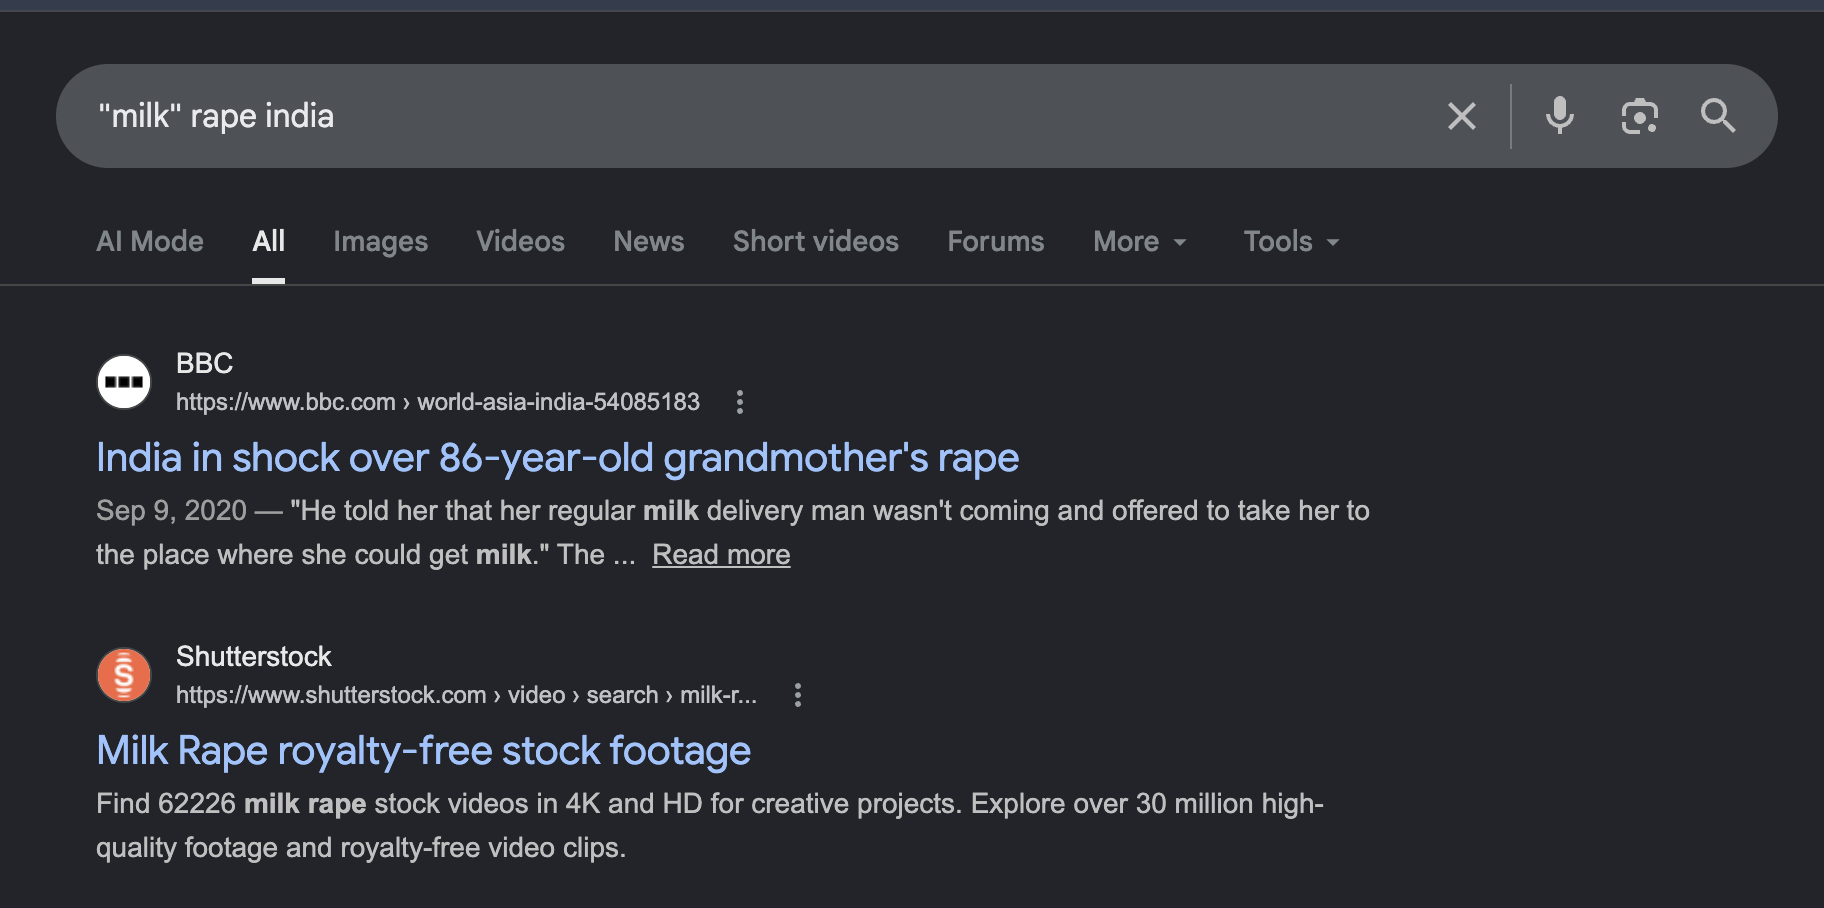
Task: Click the BBC site name label
Action: (x=205, y=363)
